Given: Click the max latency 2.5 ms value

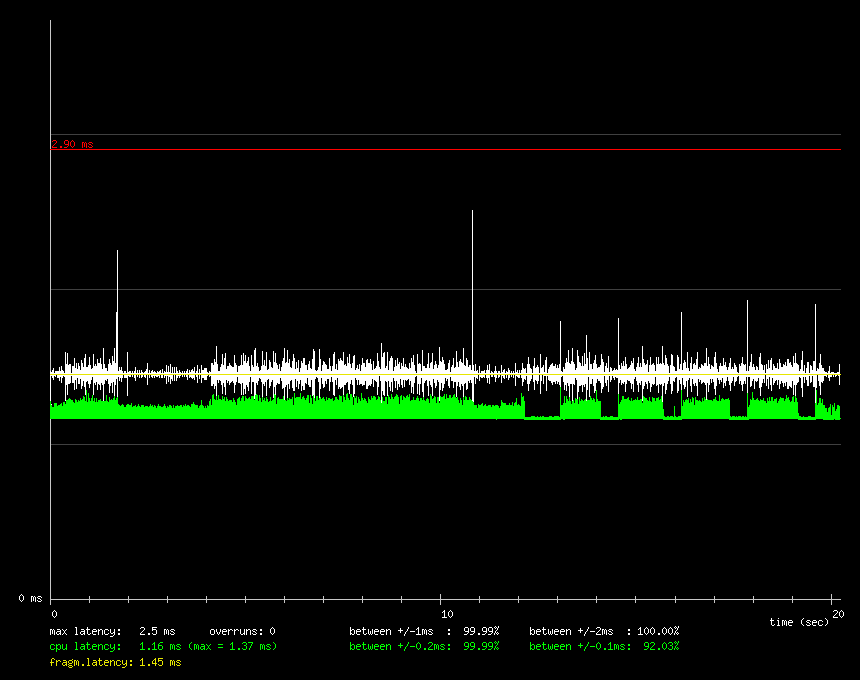Looking at the screenshot, I should (157, 631).
